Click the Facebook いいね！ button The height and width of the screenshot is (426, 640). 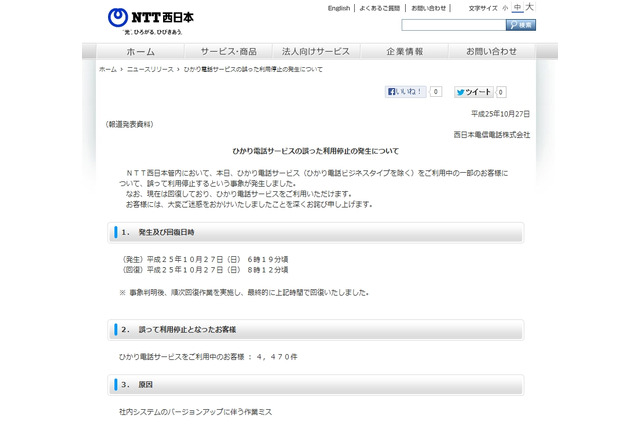click(406, 92)
